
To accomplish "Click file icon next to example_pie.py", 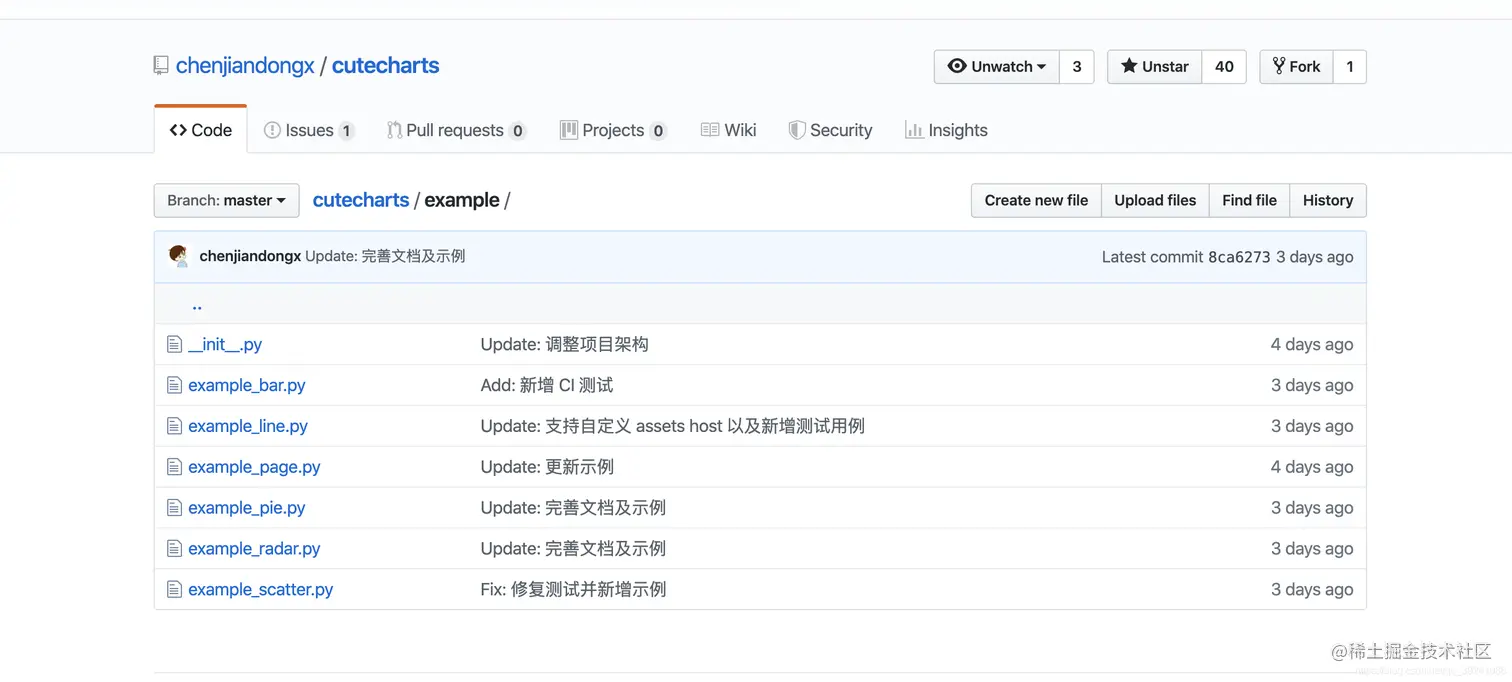I will point(174,508).
